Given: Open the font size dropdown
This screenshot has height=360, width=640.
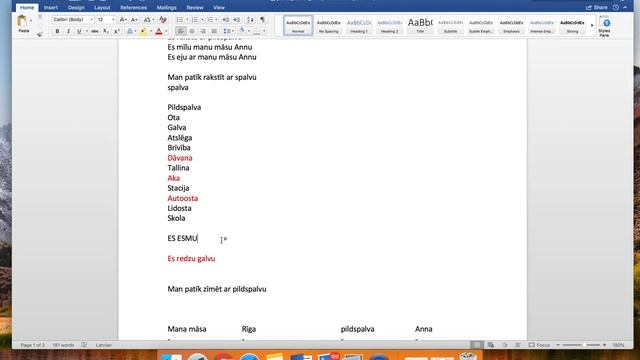Looking at the screenshot, I should [x=113, y=20].
